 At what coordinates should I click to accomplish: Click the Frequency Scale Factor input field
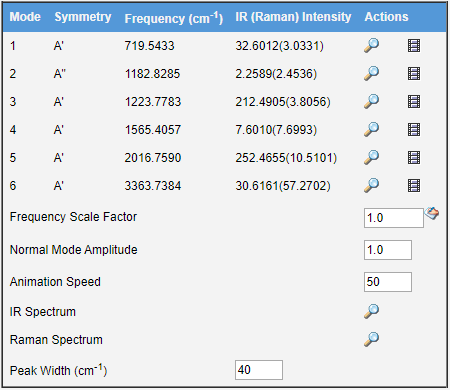394,218
